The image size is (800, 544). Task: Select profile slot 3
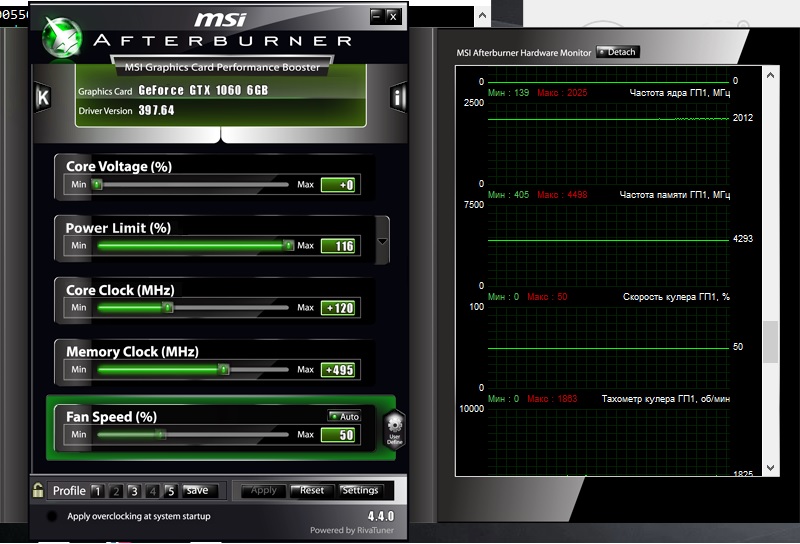pos(134,491)
